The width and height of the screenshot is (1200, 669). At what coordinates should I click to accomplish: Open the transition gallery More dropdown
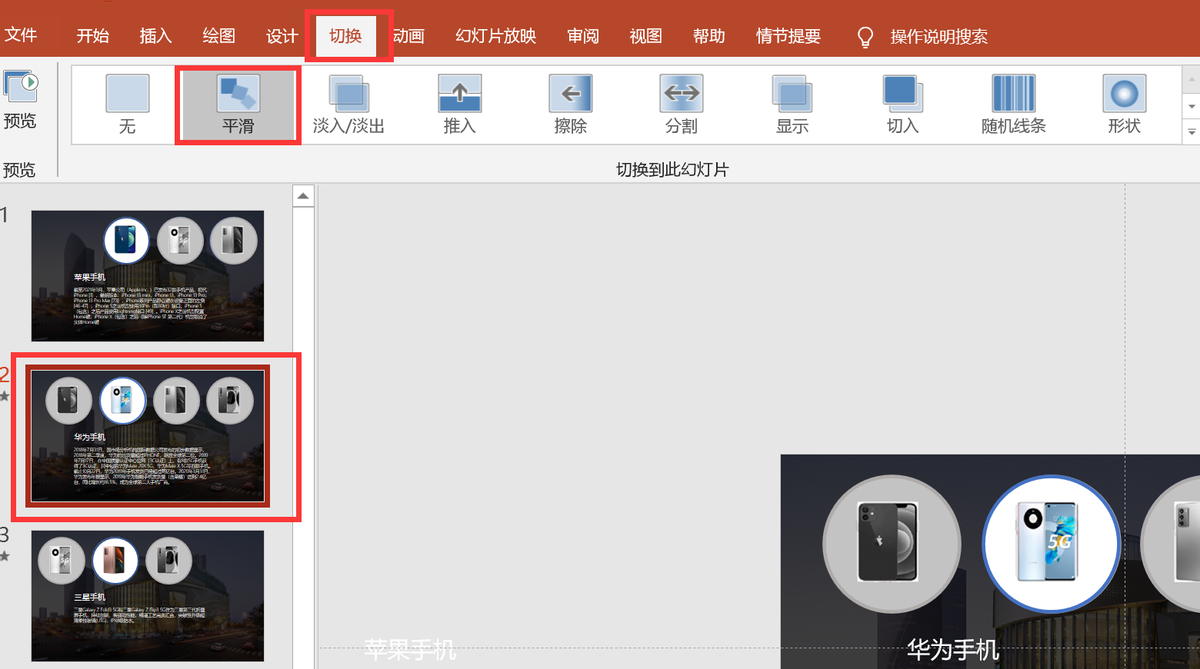point(1190,131)
